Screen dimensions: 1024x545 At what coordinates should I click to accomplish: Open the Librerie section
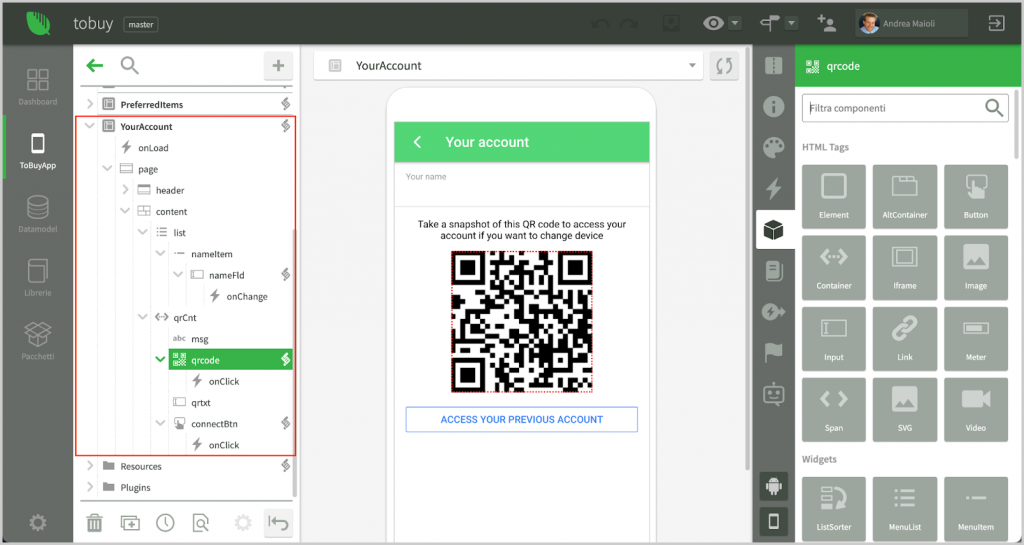coord(38,278)
